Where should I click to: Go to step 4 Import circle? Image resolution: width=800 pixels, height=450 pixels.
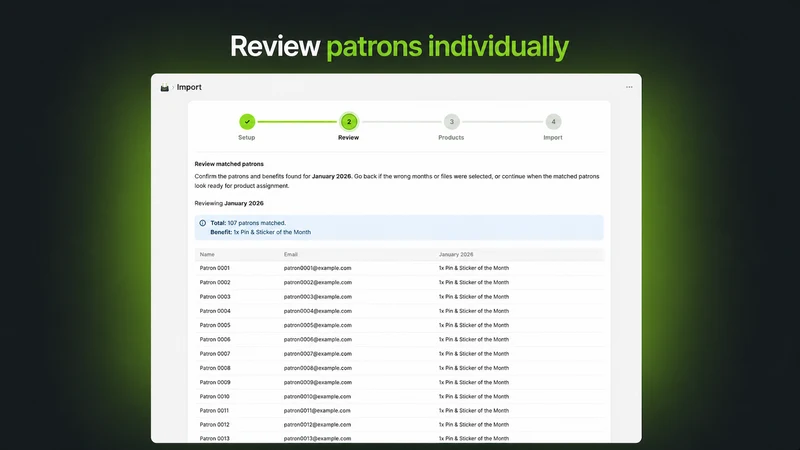coord(554,121)
